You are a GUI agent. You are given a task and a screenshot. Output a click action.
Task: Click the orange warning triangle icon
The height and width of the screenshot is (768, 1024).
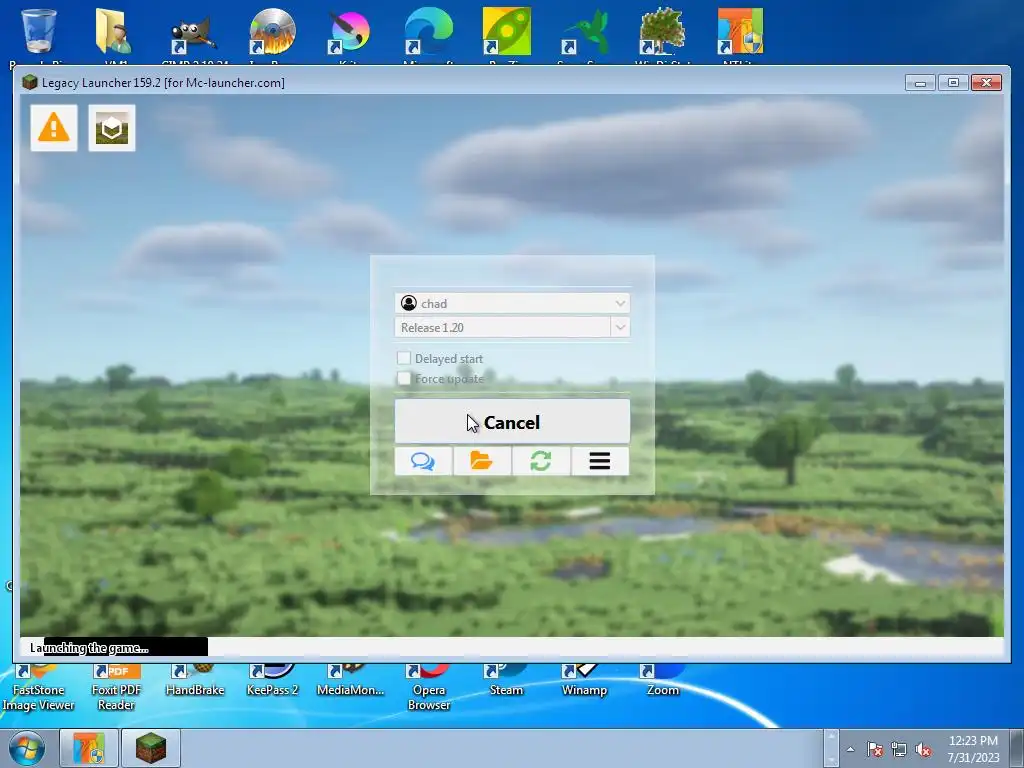click(x=54, y=128)
